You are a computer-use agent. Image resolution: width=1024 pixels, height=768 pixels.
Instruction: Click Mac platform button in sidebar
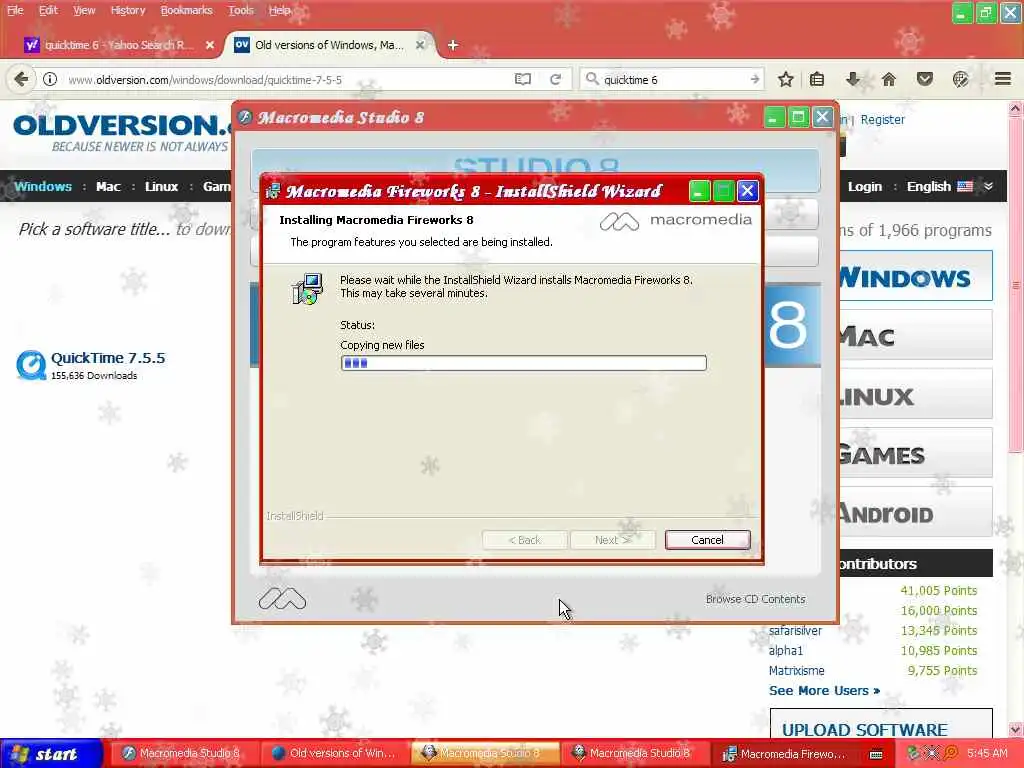click(x=916, y=334)
